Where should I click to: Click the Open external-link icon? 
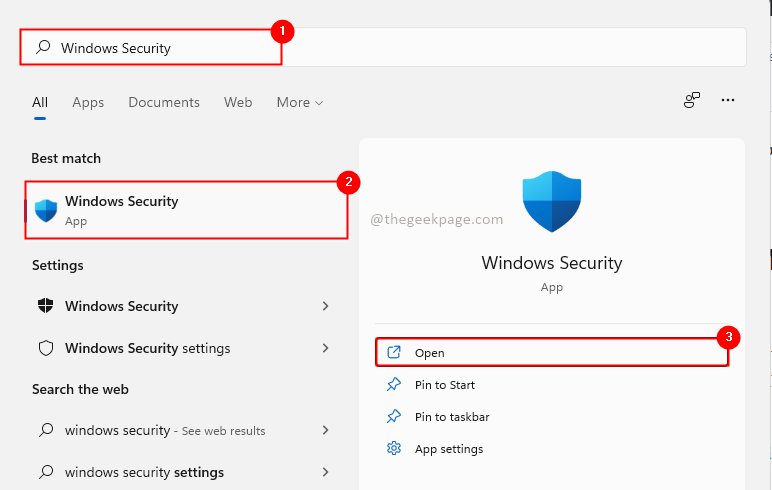[394, 352]
